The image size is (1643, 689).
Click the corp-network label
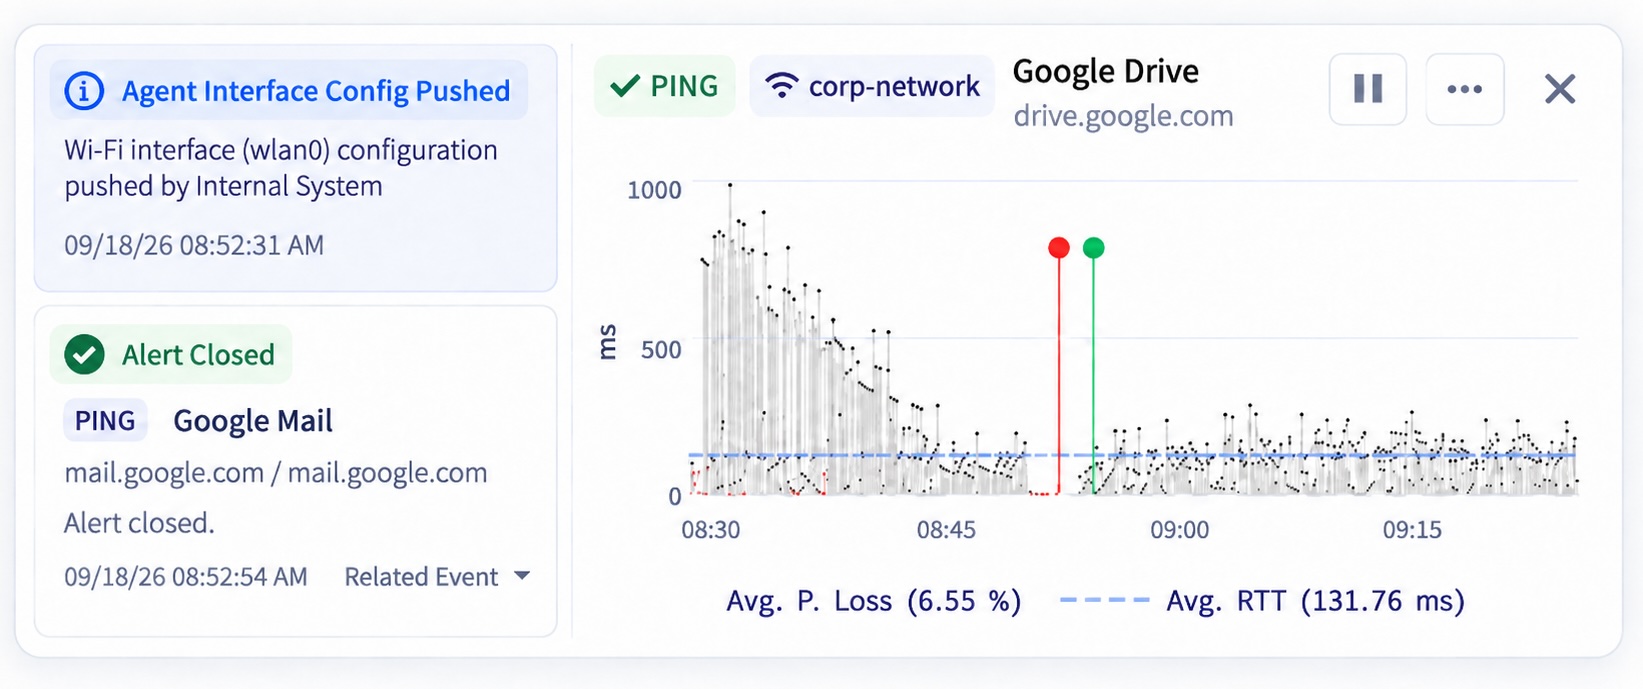pos(894,87)
